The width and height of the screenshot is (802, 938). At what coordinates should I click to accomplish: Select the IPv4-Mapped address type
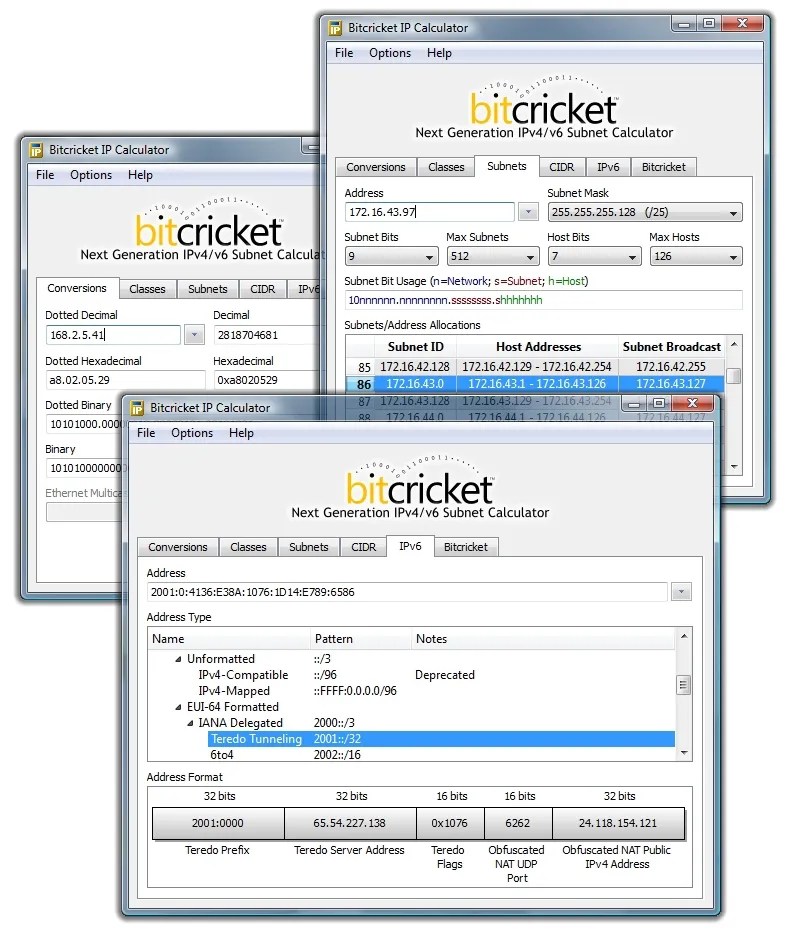(234, 691)
